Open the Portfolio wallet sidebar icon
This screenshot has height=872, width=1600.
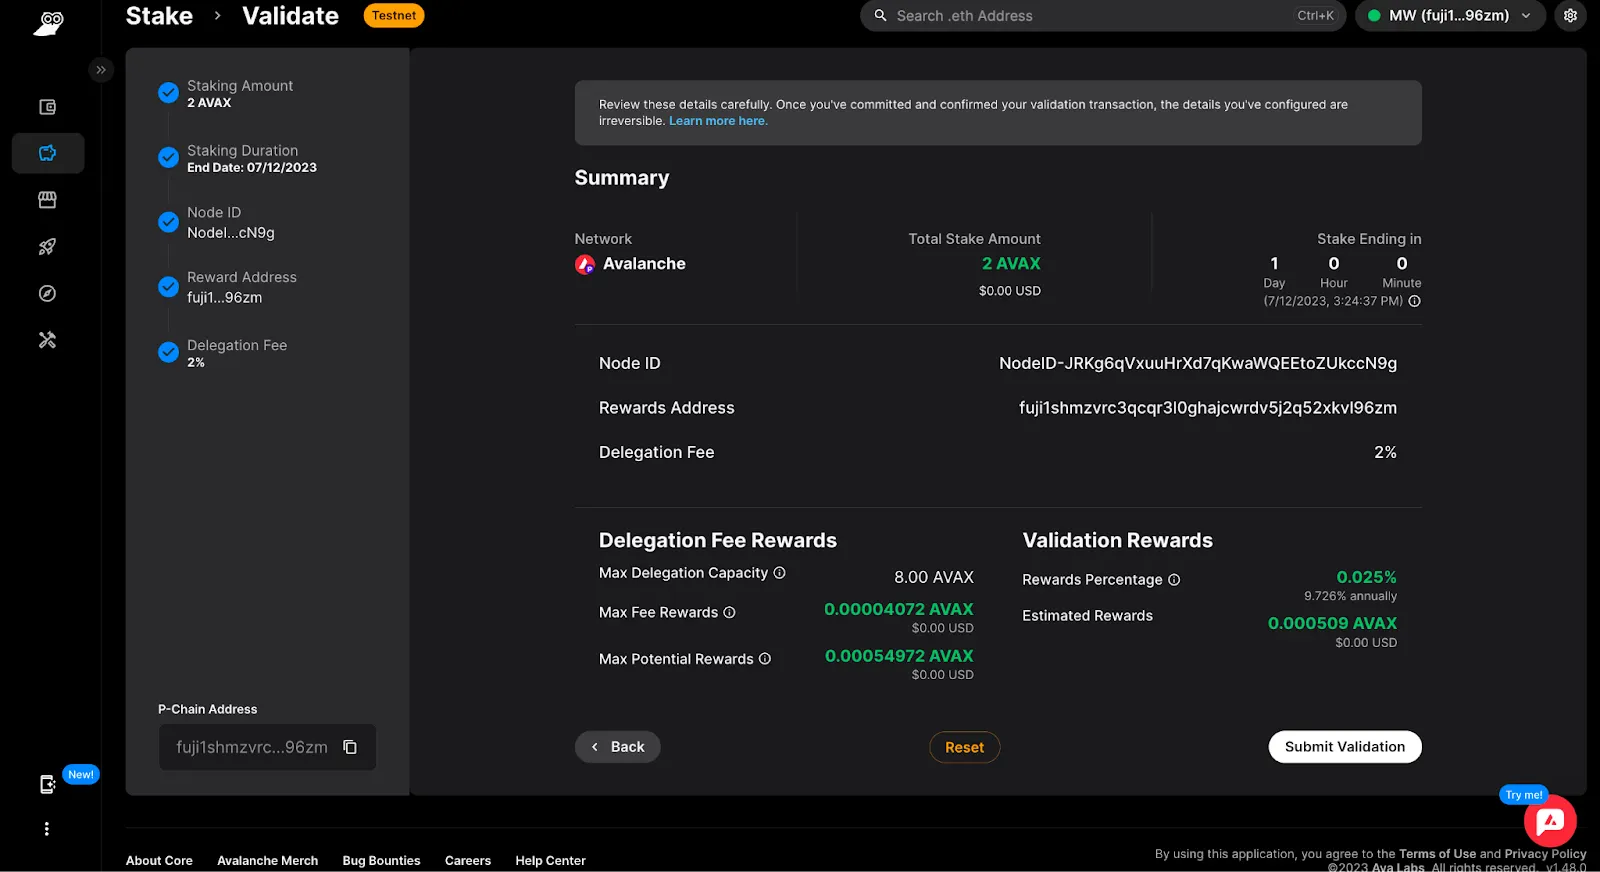pos(47,107)
